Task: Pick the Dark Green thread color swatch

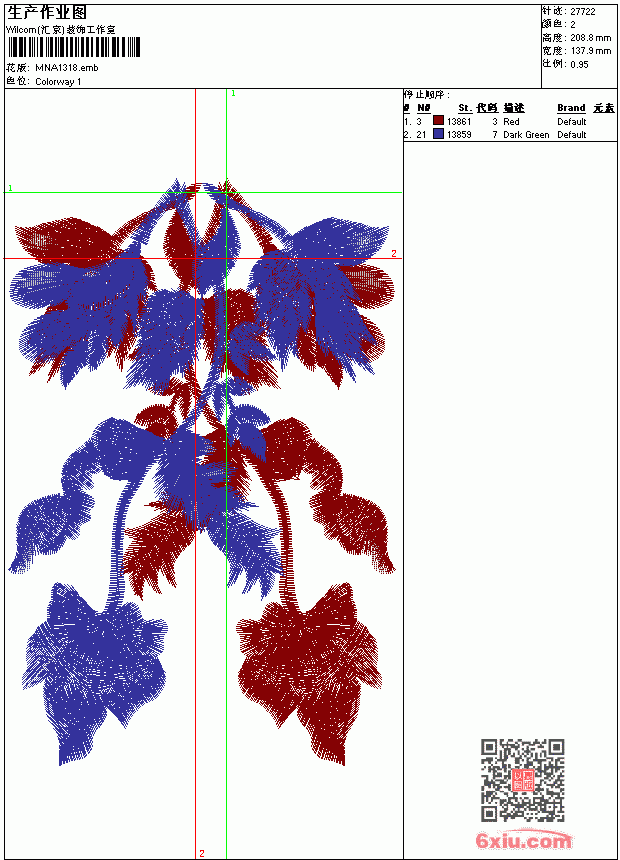Action: 438,134
